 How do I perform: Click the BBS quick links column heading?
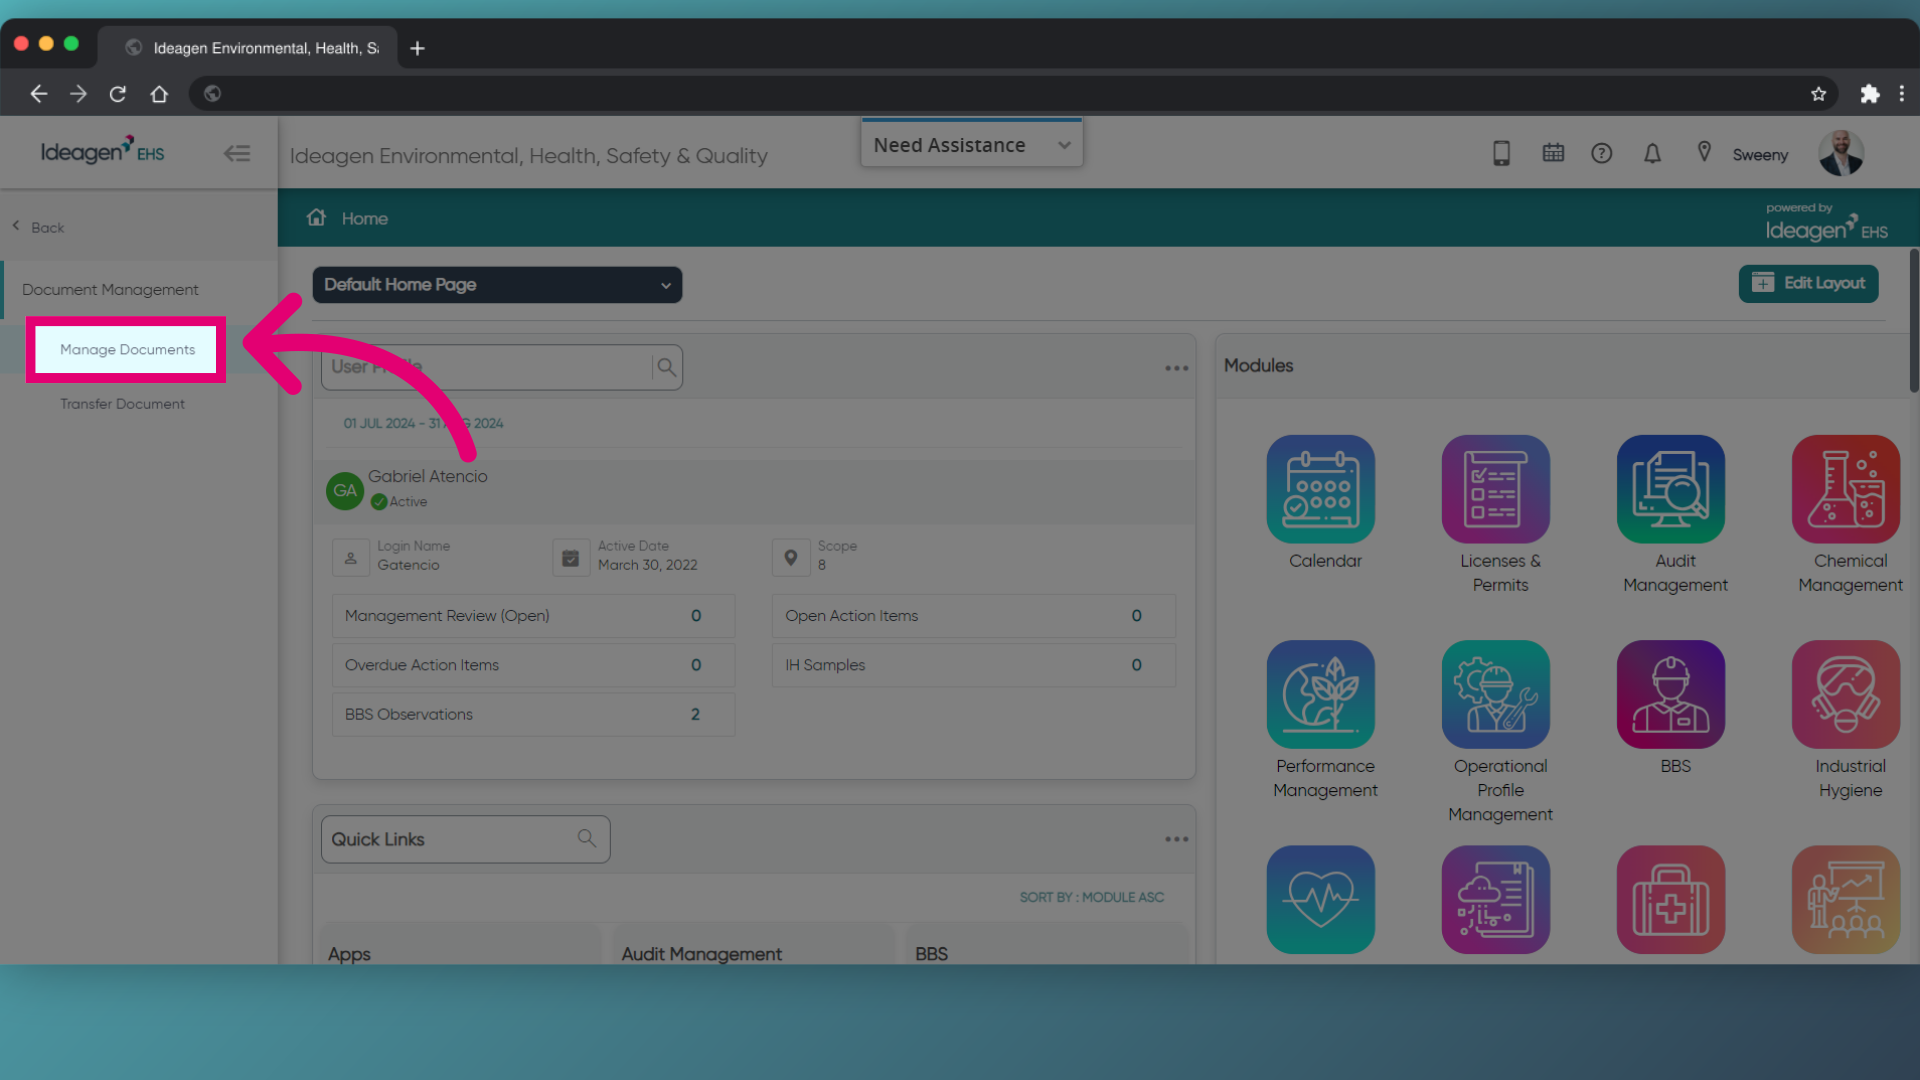(931, 953)
